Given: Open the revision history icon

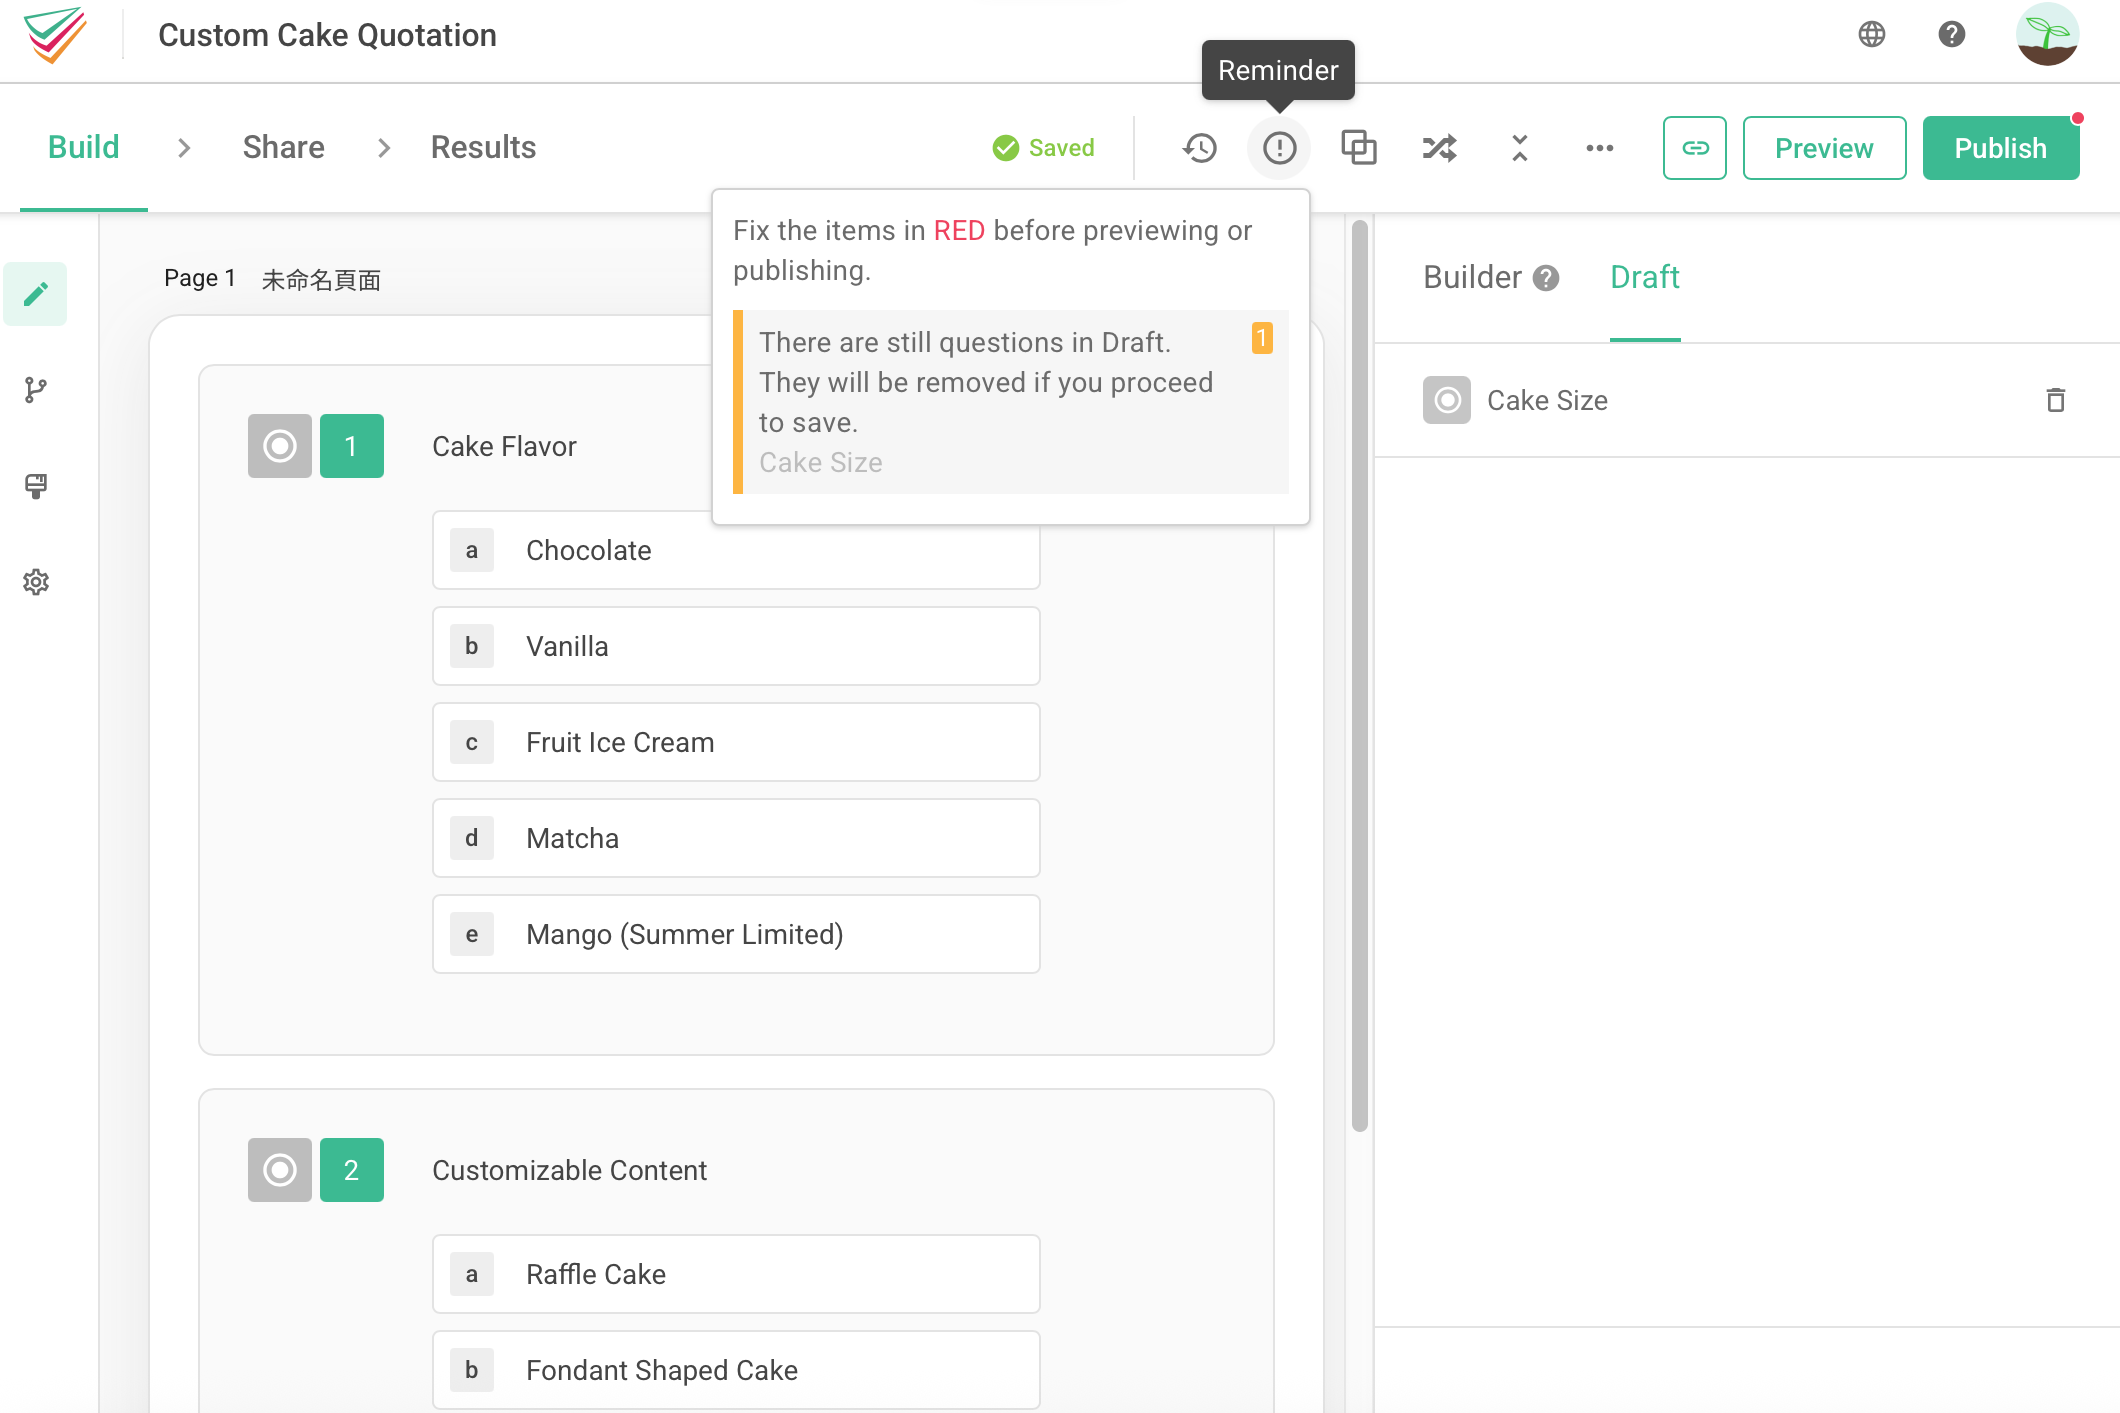Looking at the screenshot, I should [1199, 148].
